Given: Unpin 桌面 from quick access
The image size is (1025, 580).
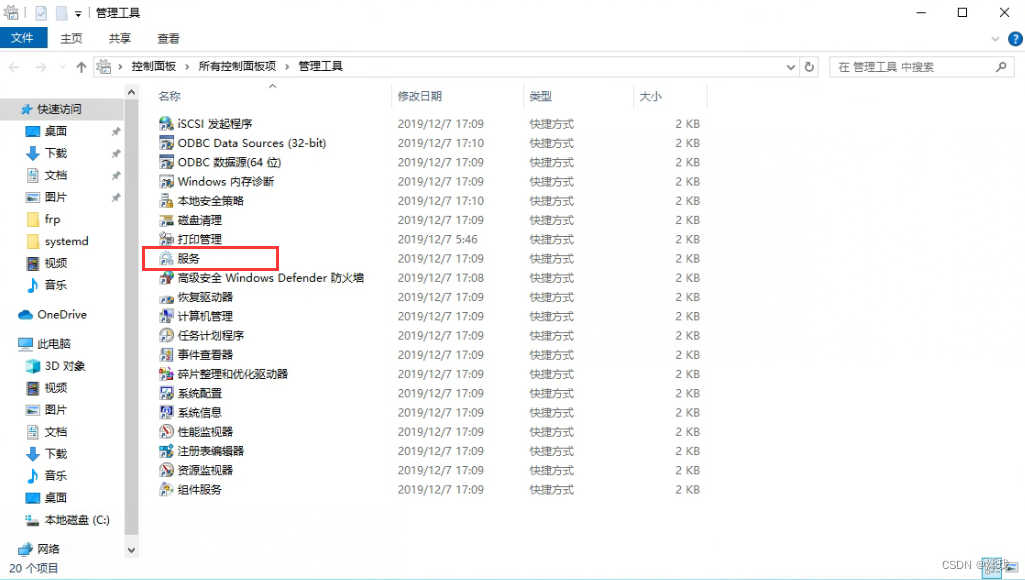Looking at the screenshot, I should click(x=117, y=133).
